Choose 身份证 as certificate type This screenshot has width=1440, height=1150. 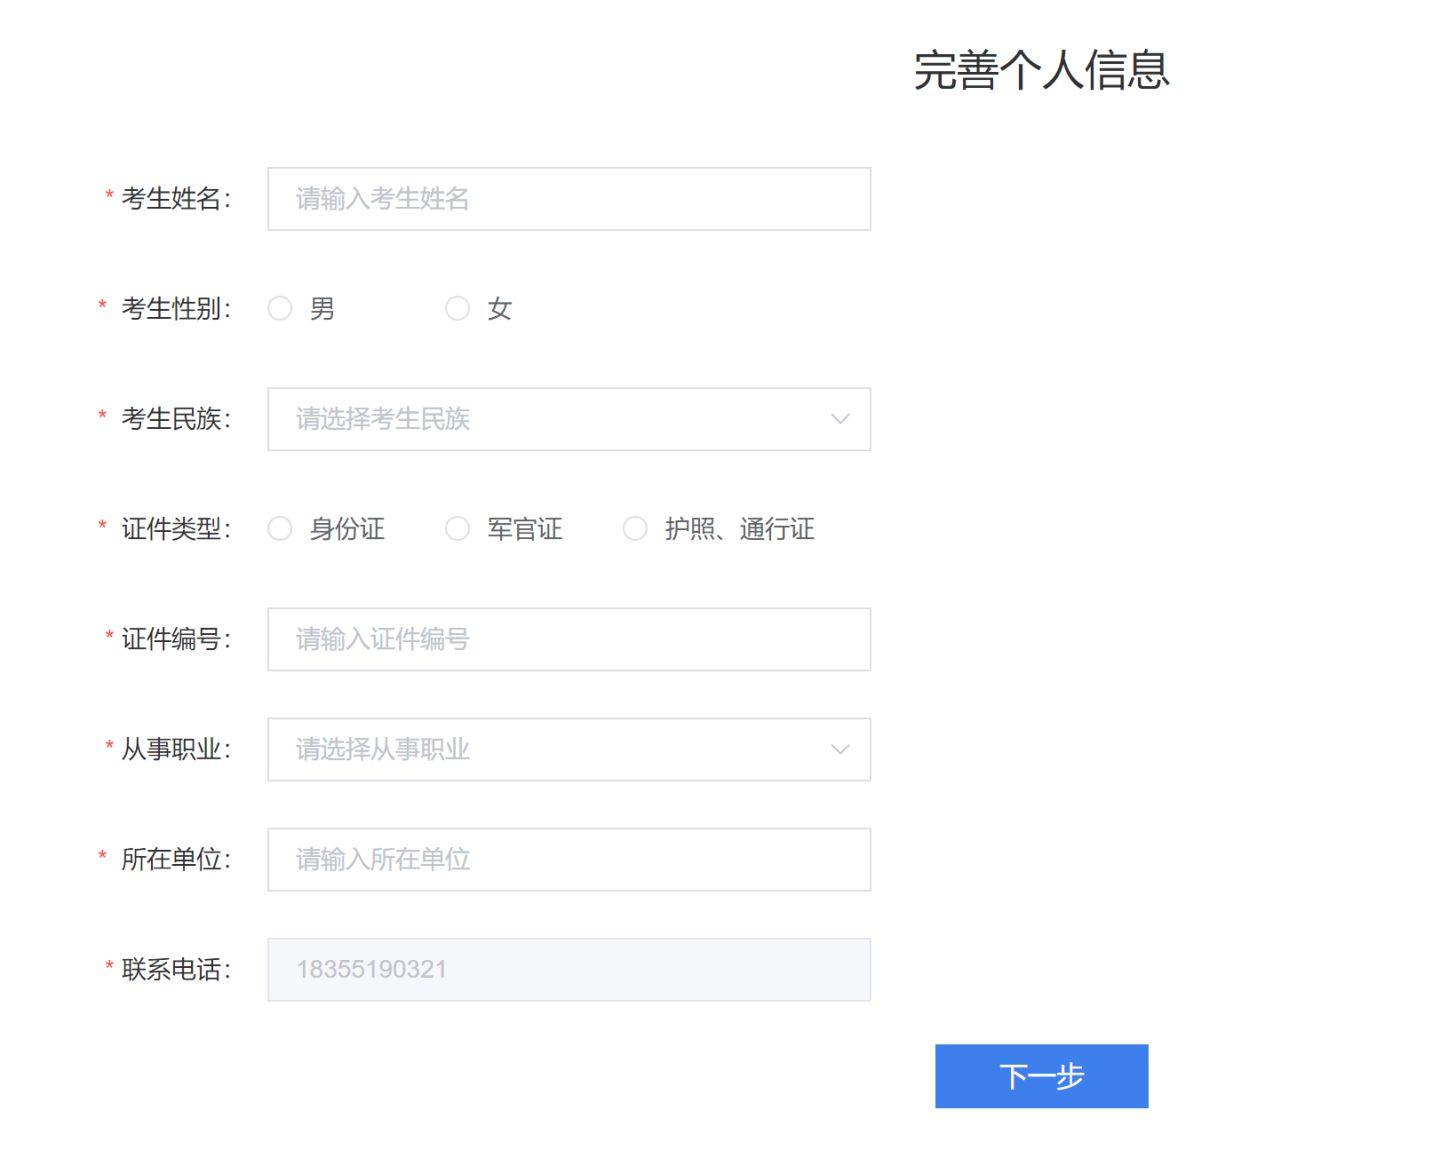tap(280, 528)
